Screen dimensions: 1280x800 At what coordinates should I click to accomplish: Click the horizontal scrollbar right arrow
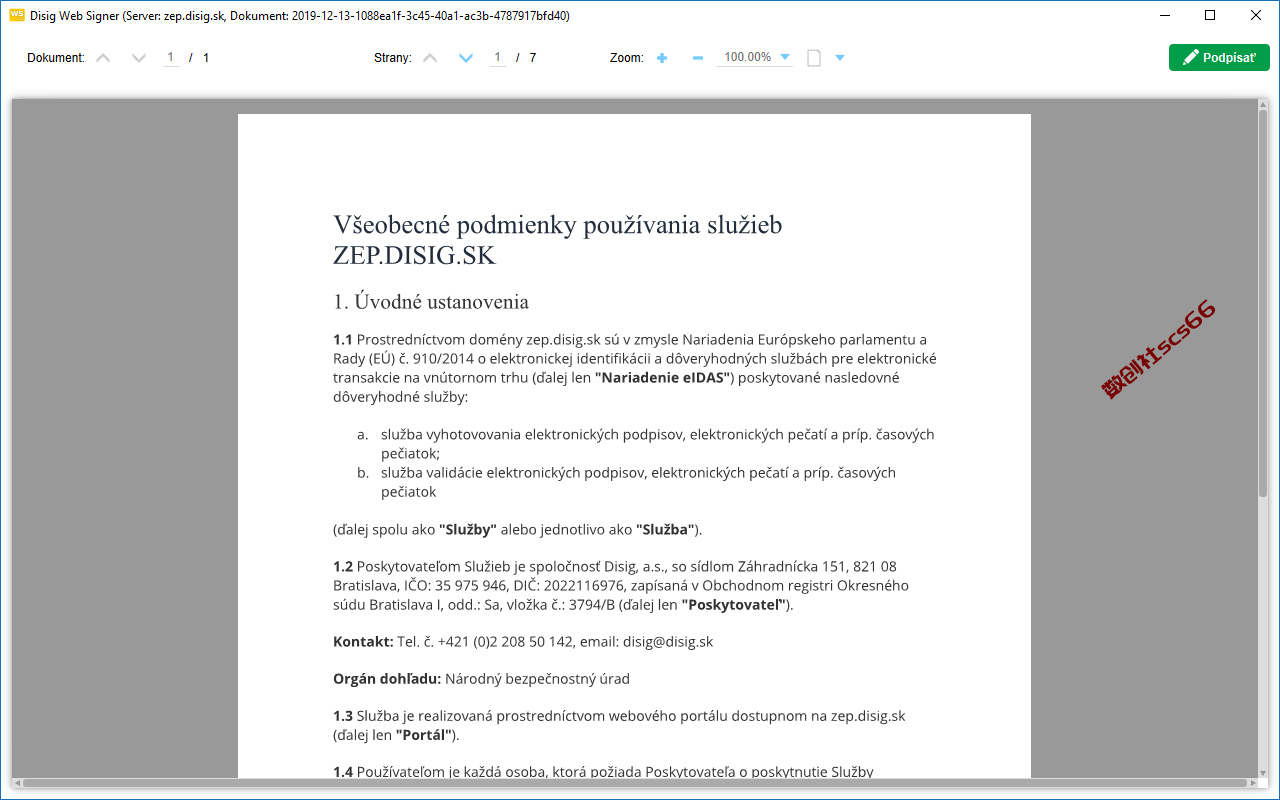[x=1252, y=783]
